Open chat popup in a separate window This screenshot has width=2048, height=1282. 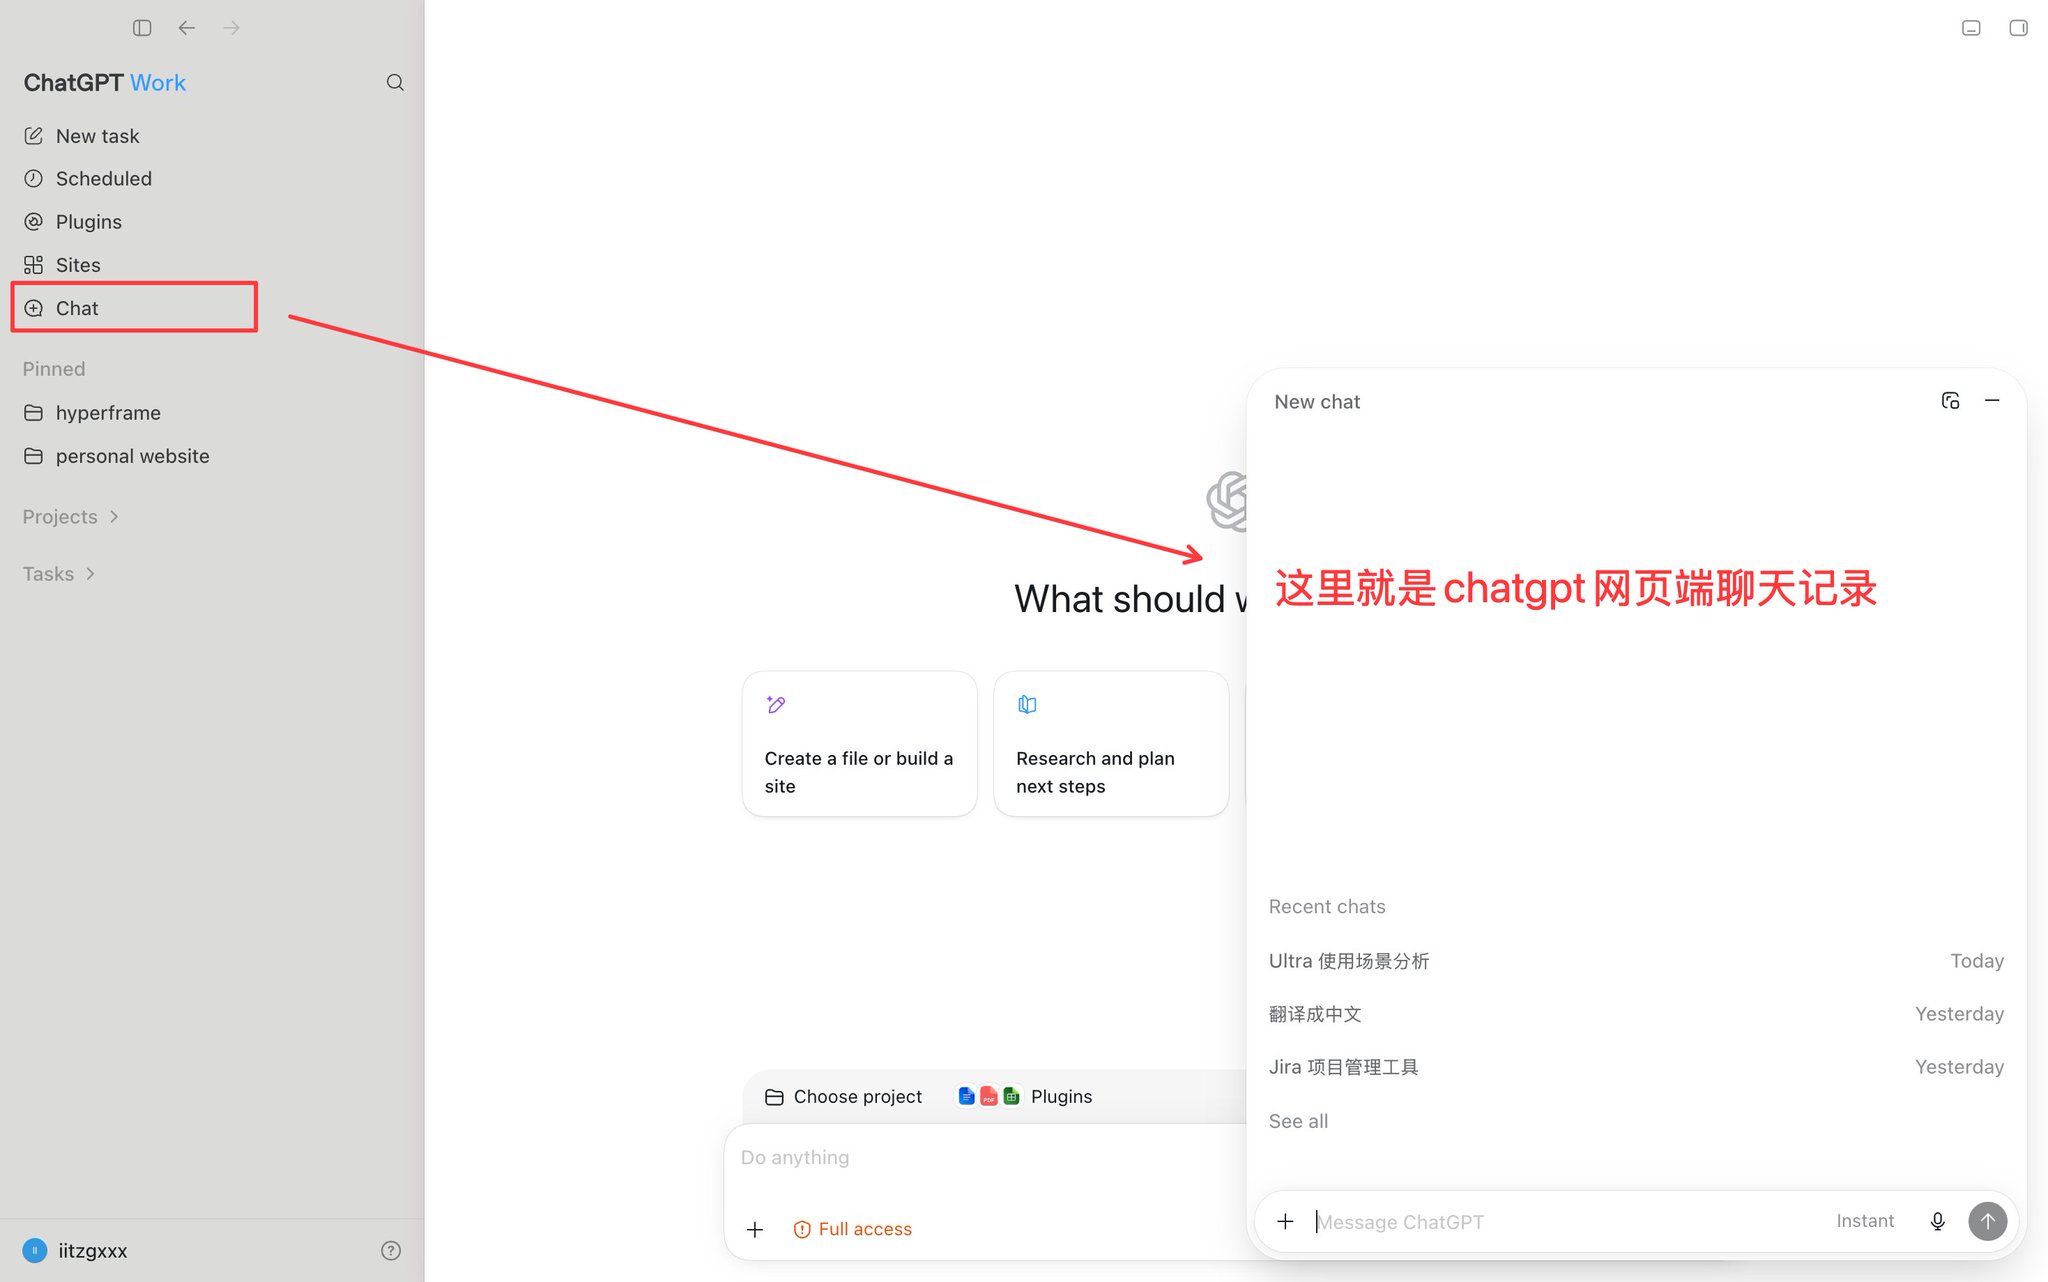pos(1950,401)
